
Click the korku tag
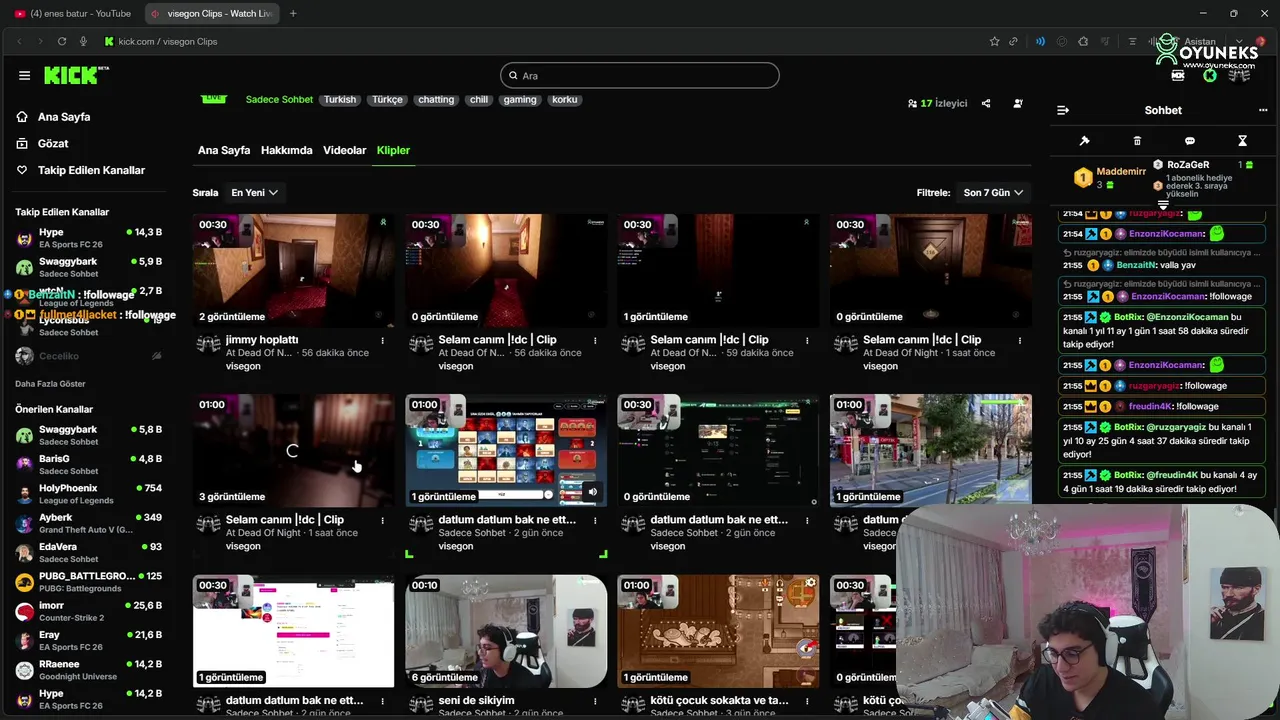tap(565, 100)
